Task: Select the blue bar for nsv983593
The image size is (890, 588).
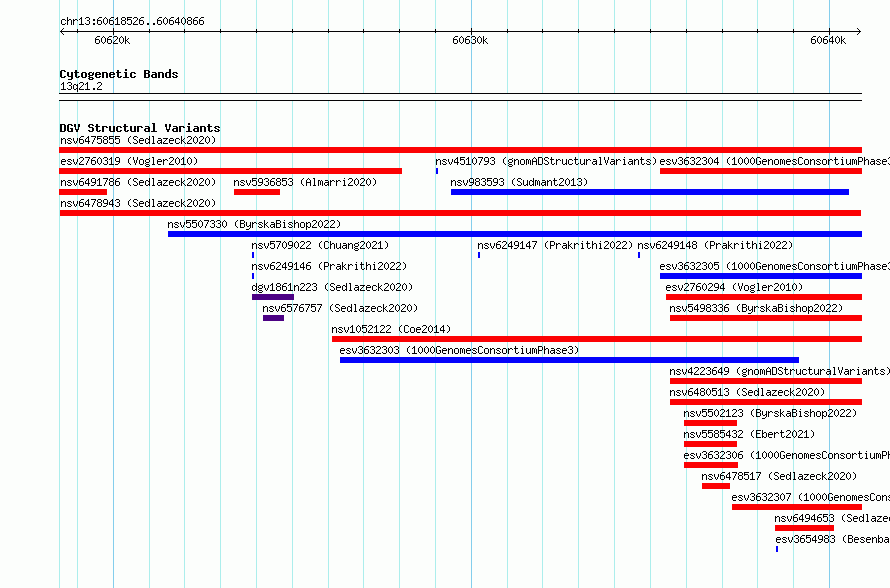Action: pyautogui.click(x=650, y=192)
